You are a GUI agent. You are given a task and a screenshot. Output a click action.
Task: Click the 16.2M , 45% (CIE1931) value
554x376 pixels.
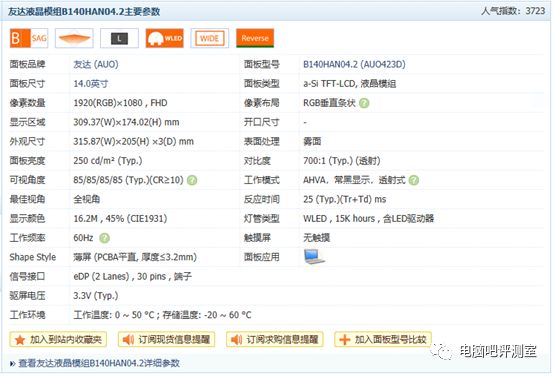120,219
